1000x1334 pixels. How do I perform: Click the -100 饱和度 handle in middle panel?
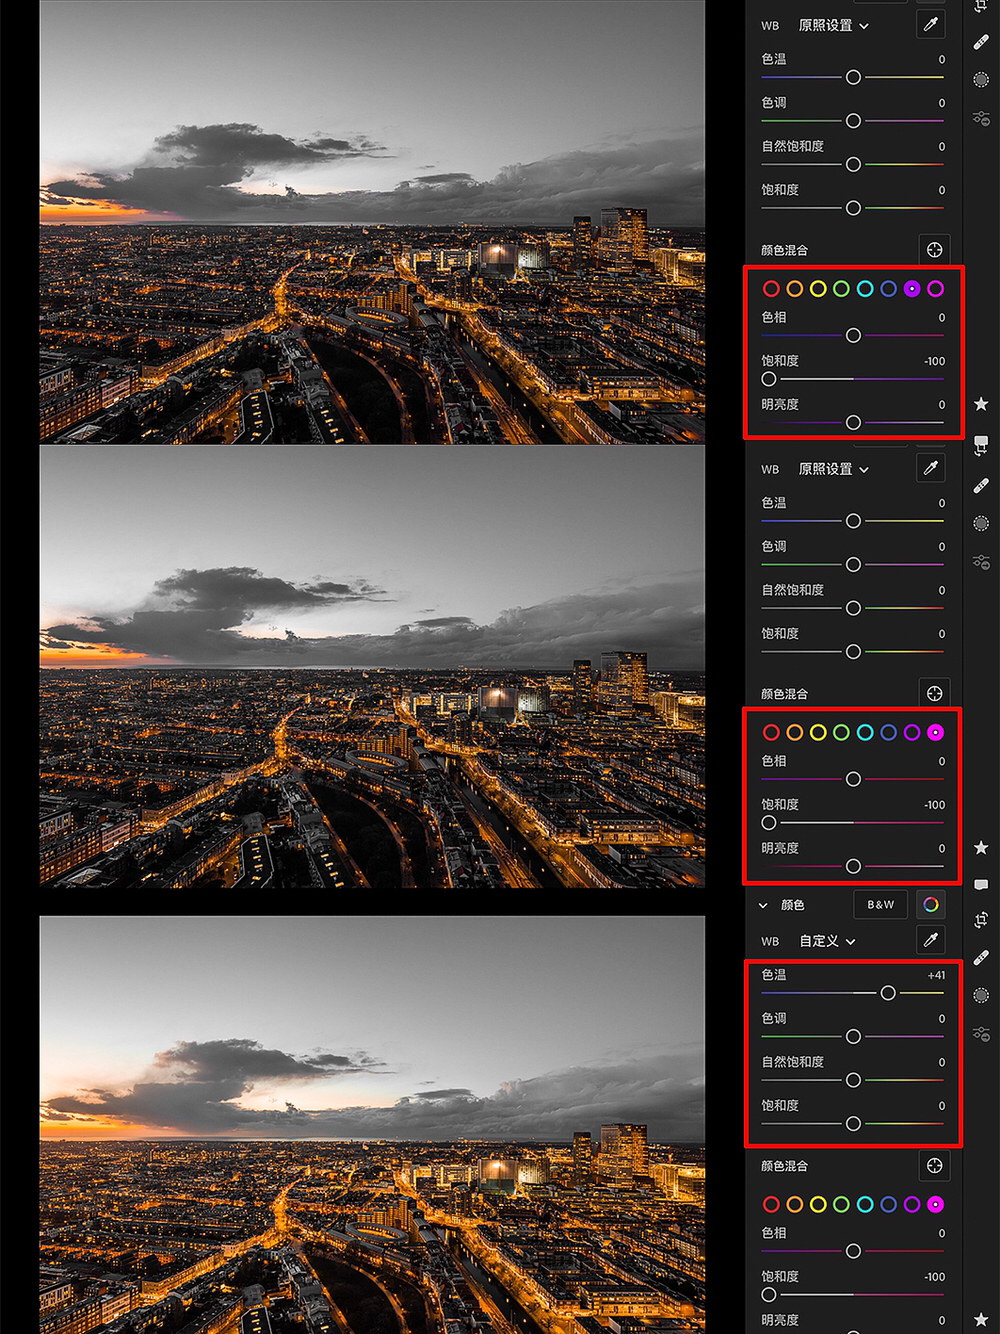(x=769, y=823)
